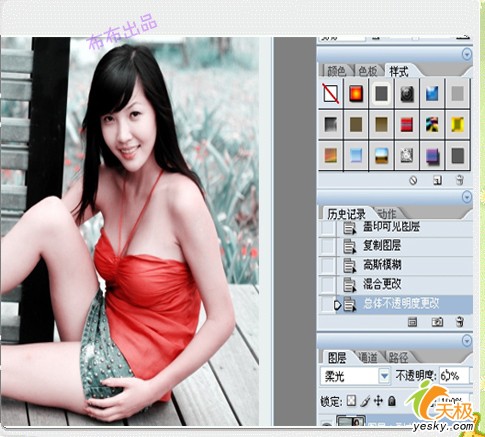Screen dimensions: 485x437
Task: Click the 不透明度 percentage field
Action: (454, 376)
